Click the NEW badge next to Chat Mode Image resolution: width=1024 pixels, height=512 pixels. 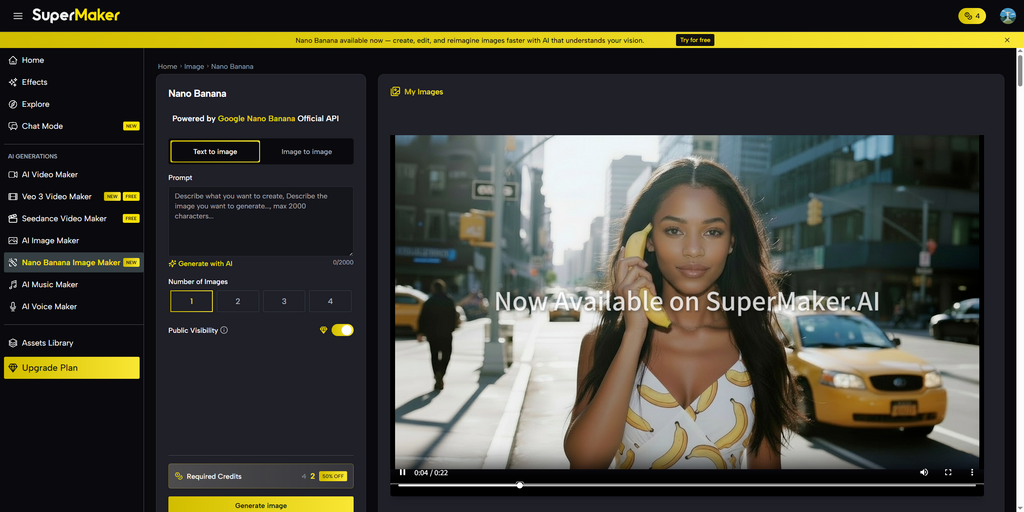click(x=131, y=126)
